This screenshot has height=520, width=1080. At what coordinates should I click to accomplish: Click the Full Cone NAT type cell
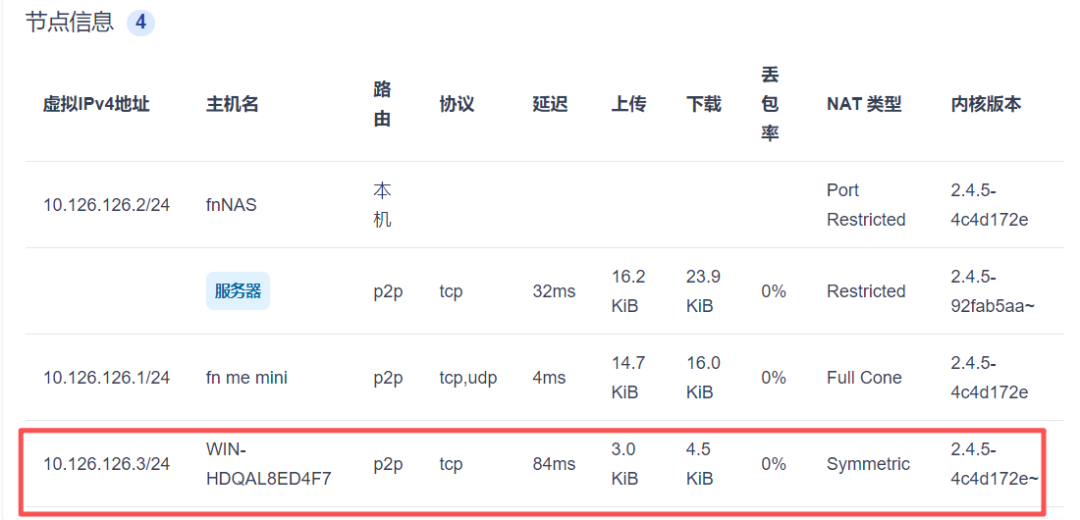coord(864,378)
